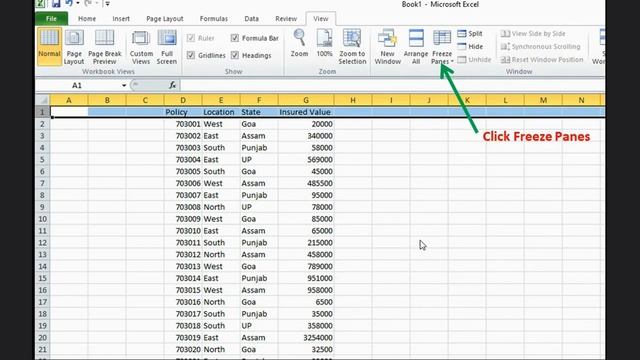640x360 pixels.
Task: Open Customize Quick Access Toolbar dropdown
Action: point(107,4)
